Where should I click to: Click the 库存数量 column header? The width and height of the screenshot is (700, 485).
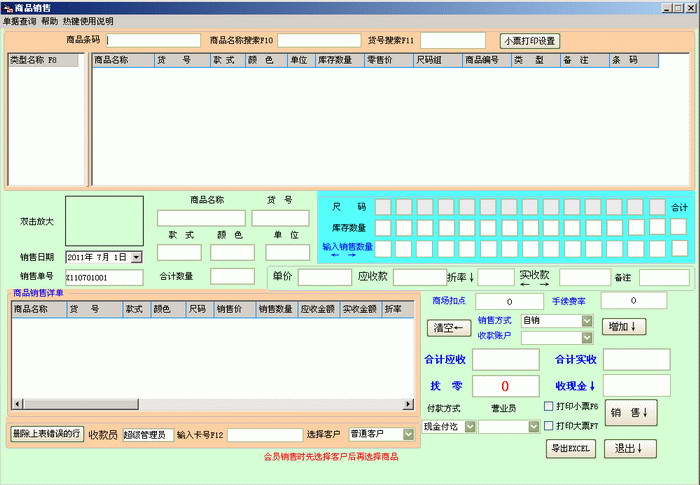(x=340, y=60)
